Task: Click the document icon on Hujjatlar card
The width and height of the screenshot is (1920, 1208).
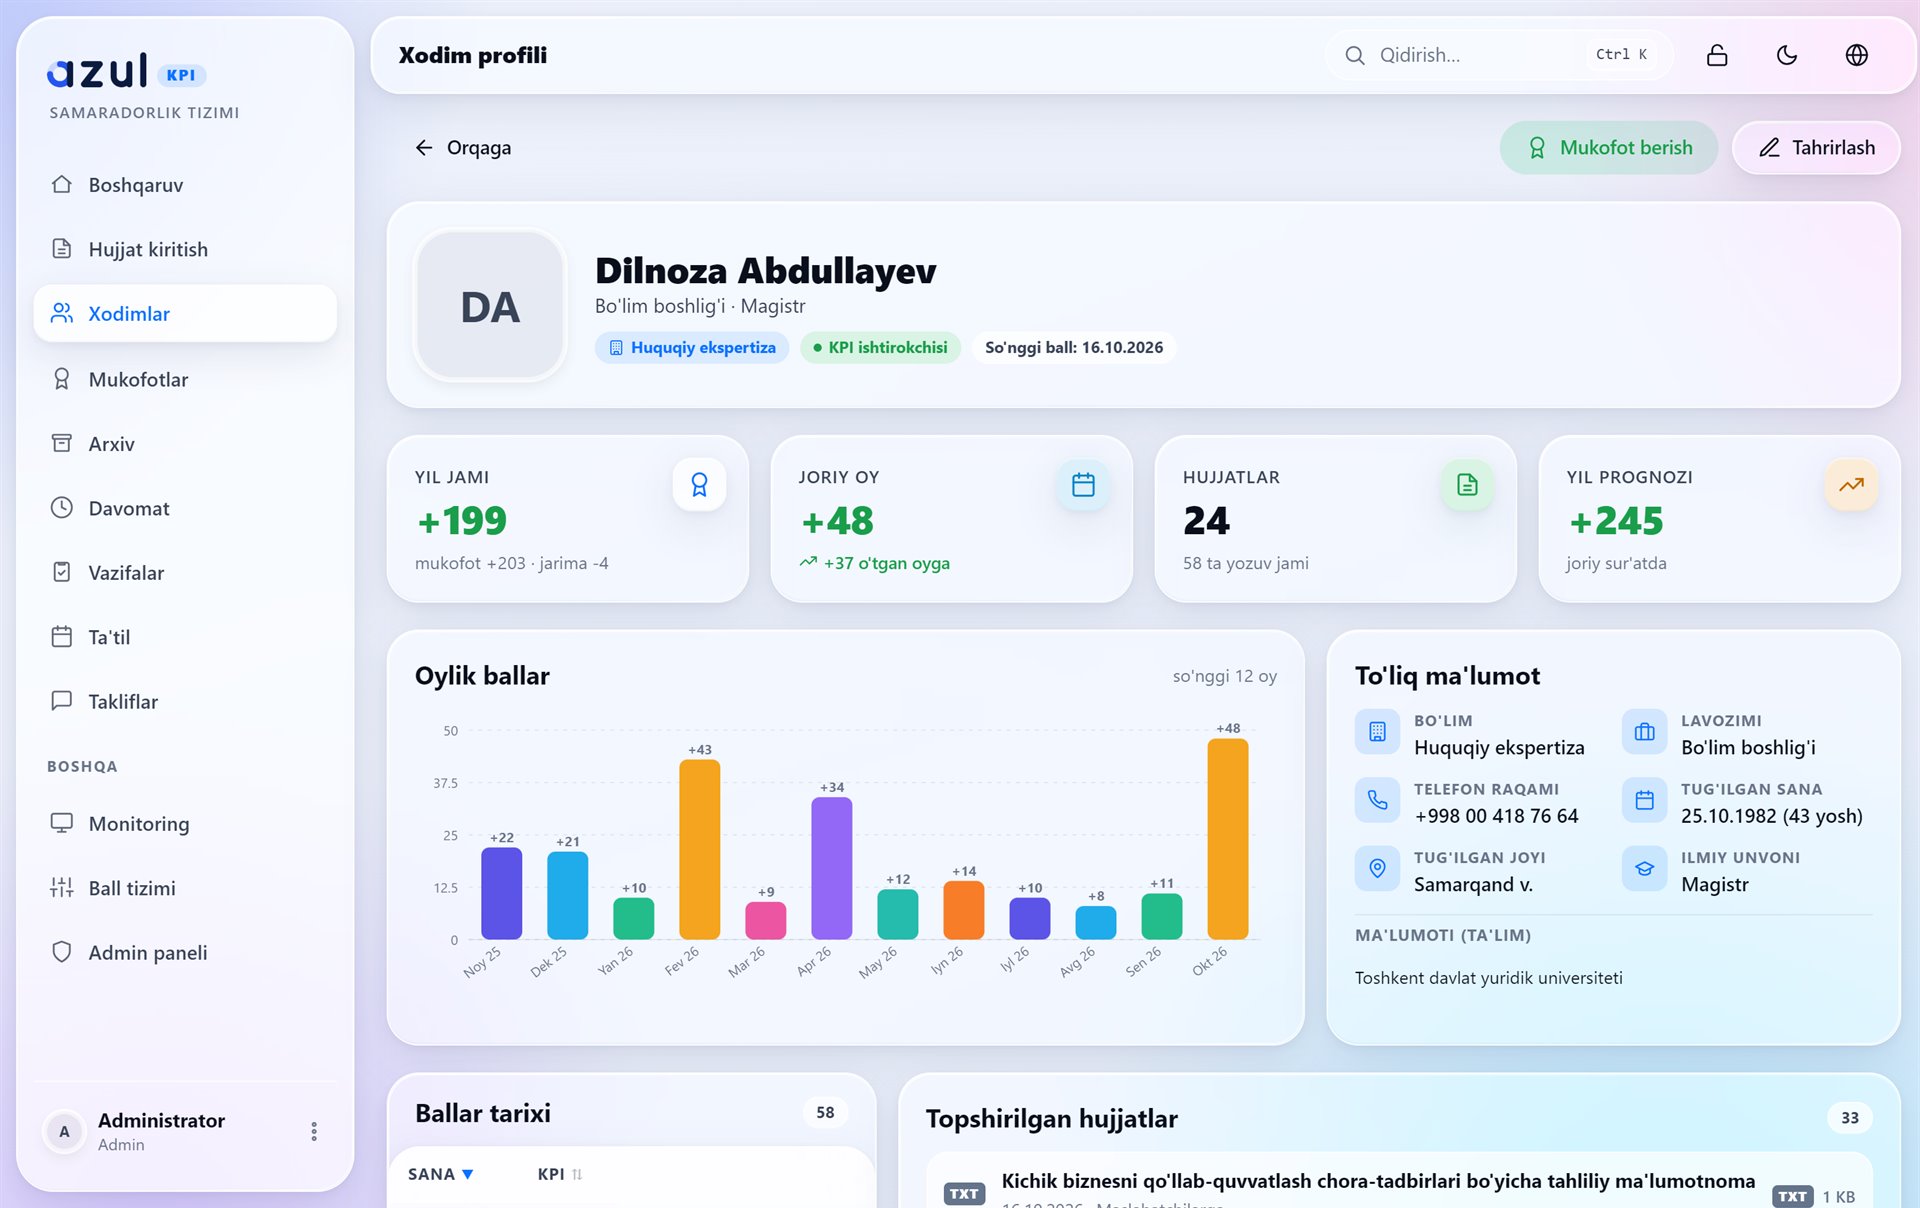Action: click(1467, 485)
